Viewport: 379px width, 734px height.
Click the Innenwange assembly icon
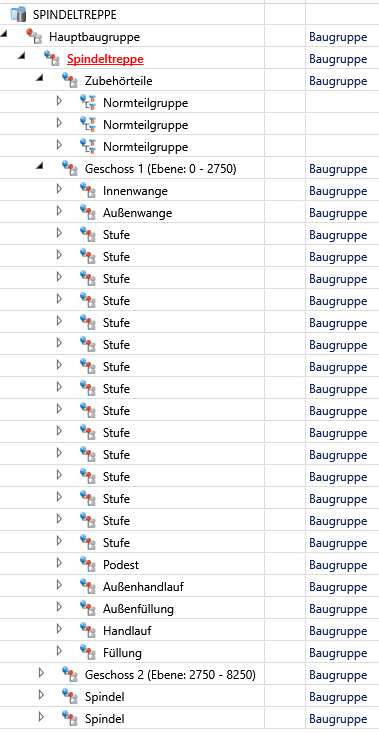click(x=88, y=191)
